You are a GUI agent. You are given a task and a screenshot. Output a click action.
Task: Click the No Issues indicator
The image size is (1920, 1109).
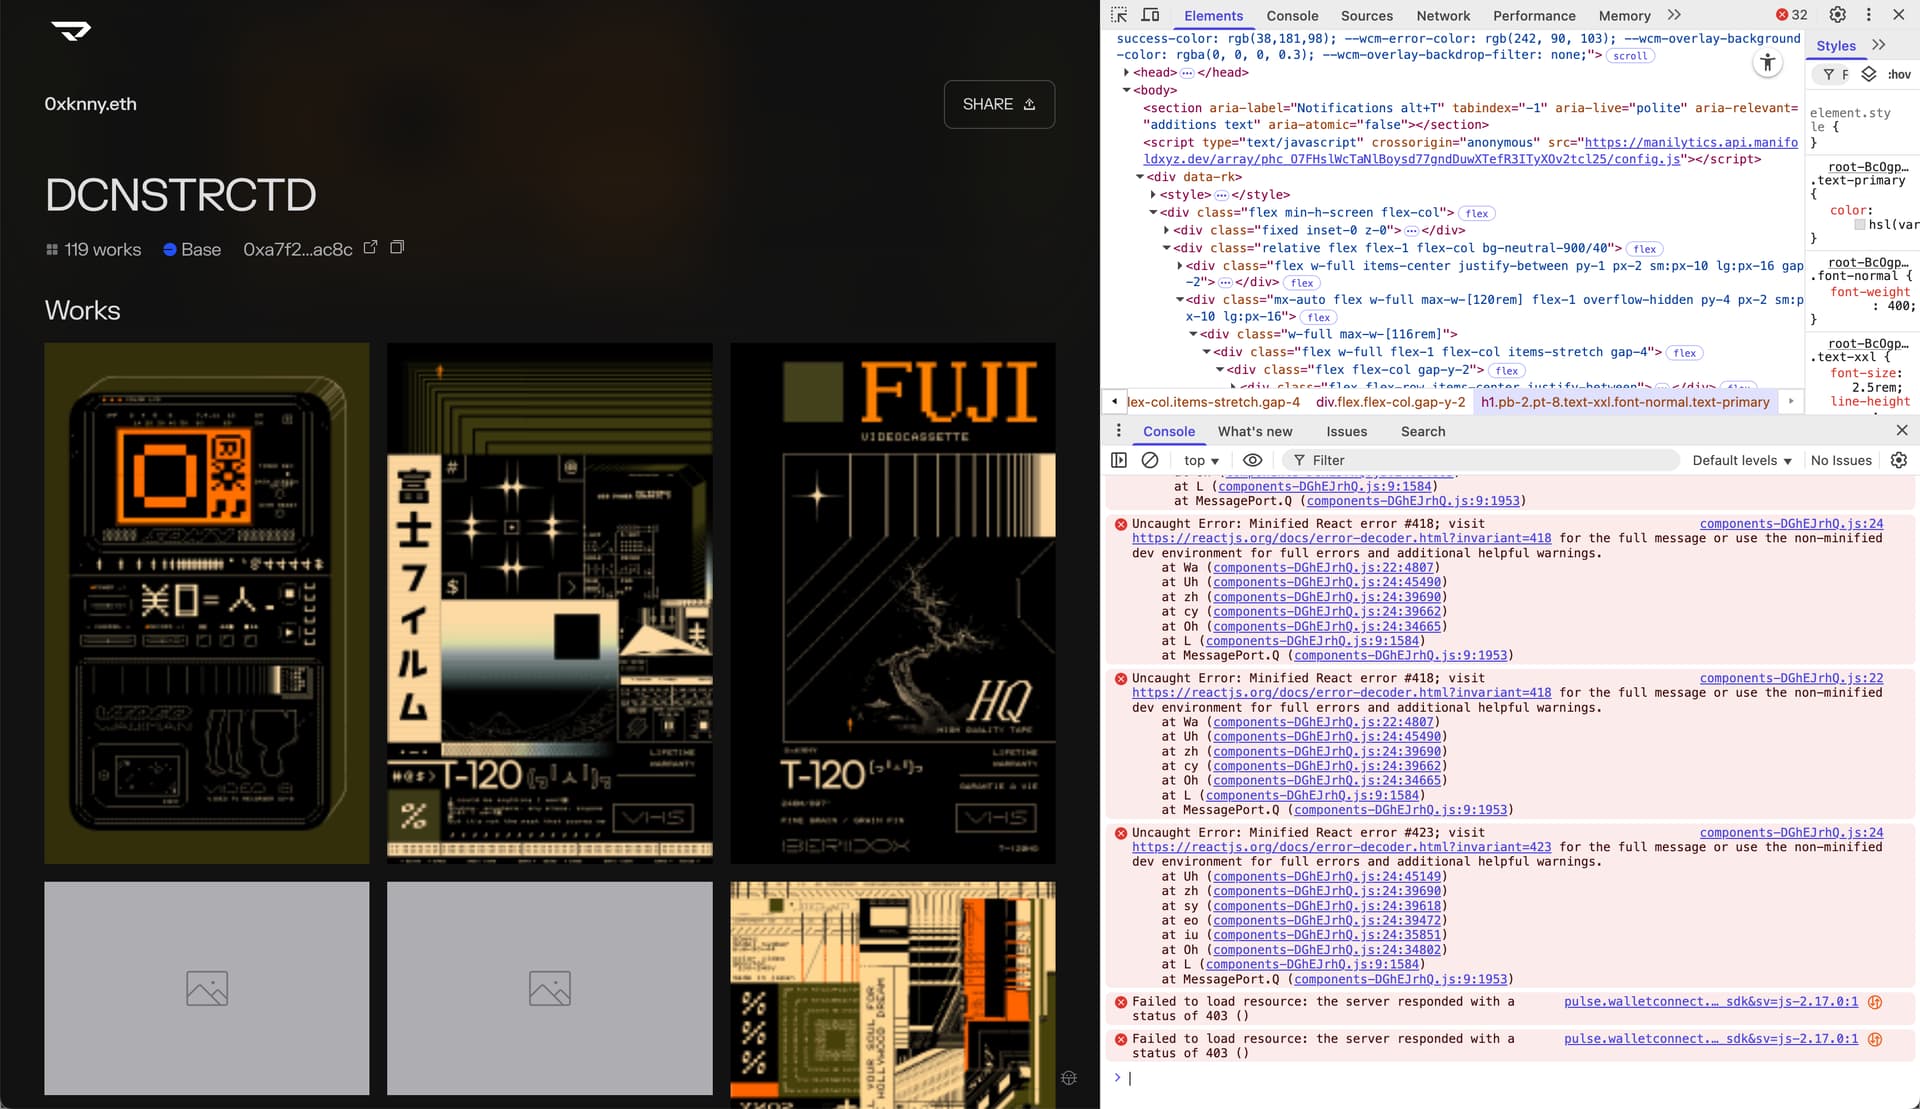pyautogui.click(x=1840, y=460)
